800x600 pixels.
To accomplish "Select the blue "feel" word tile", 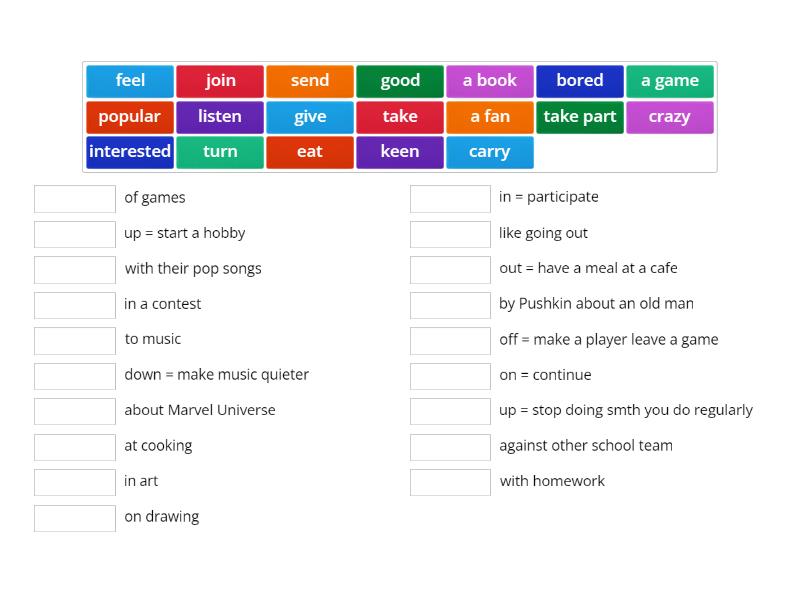I will tap(130, 81).
